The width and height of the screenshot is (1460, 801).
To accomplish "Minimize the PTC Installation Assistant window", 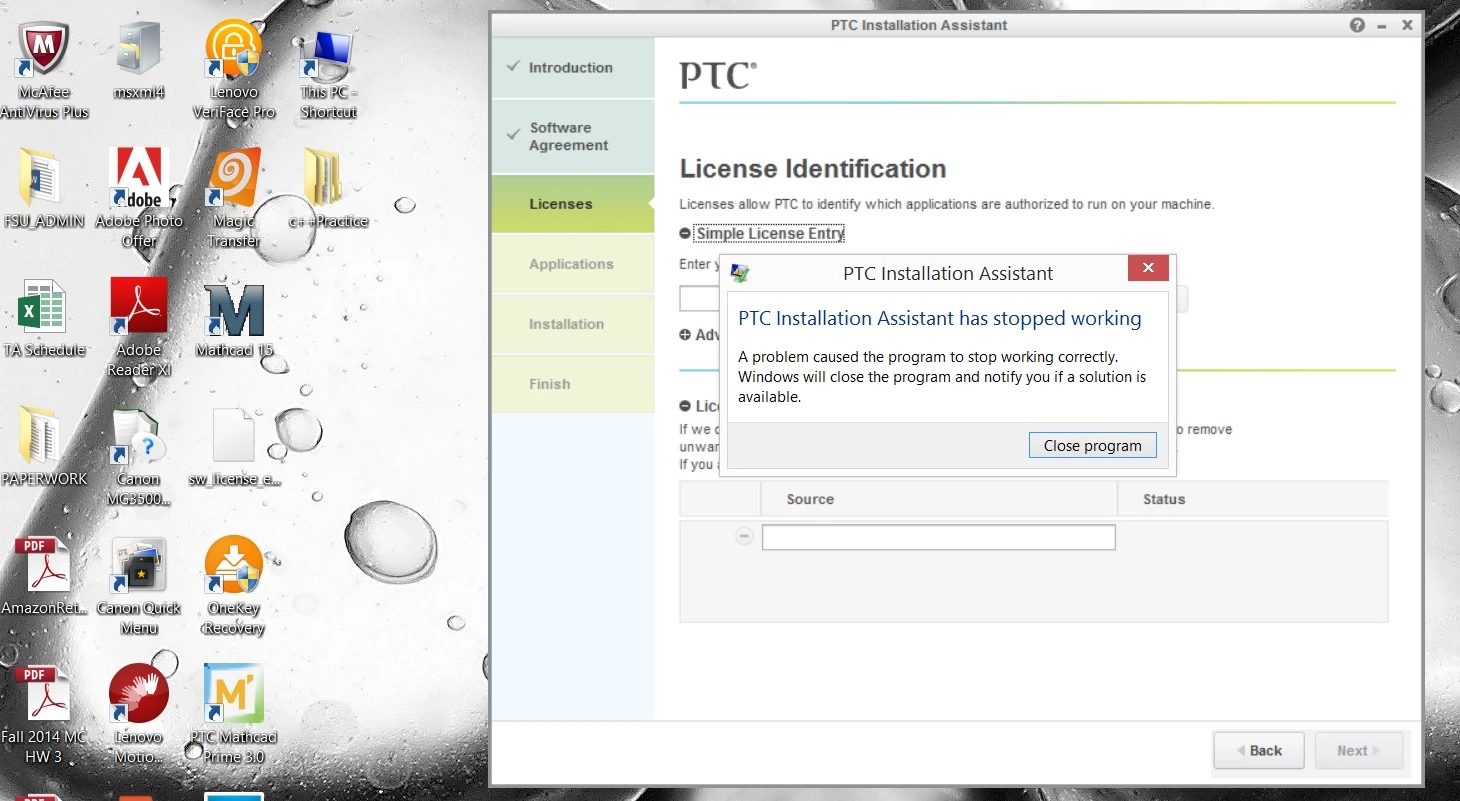I will 1382,25.
